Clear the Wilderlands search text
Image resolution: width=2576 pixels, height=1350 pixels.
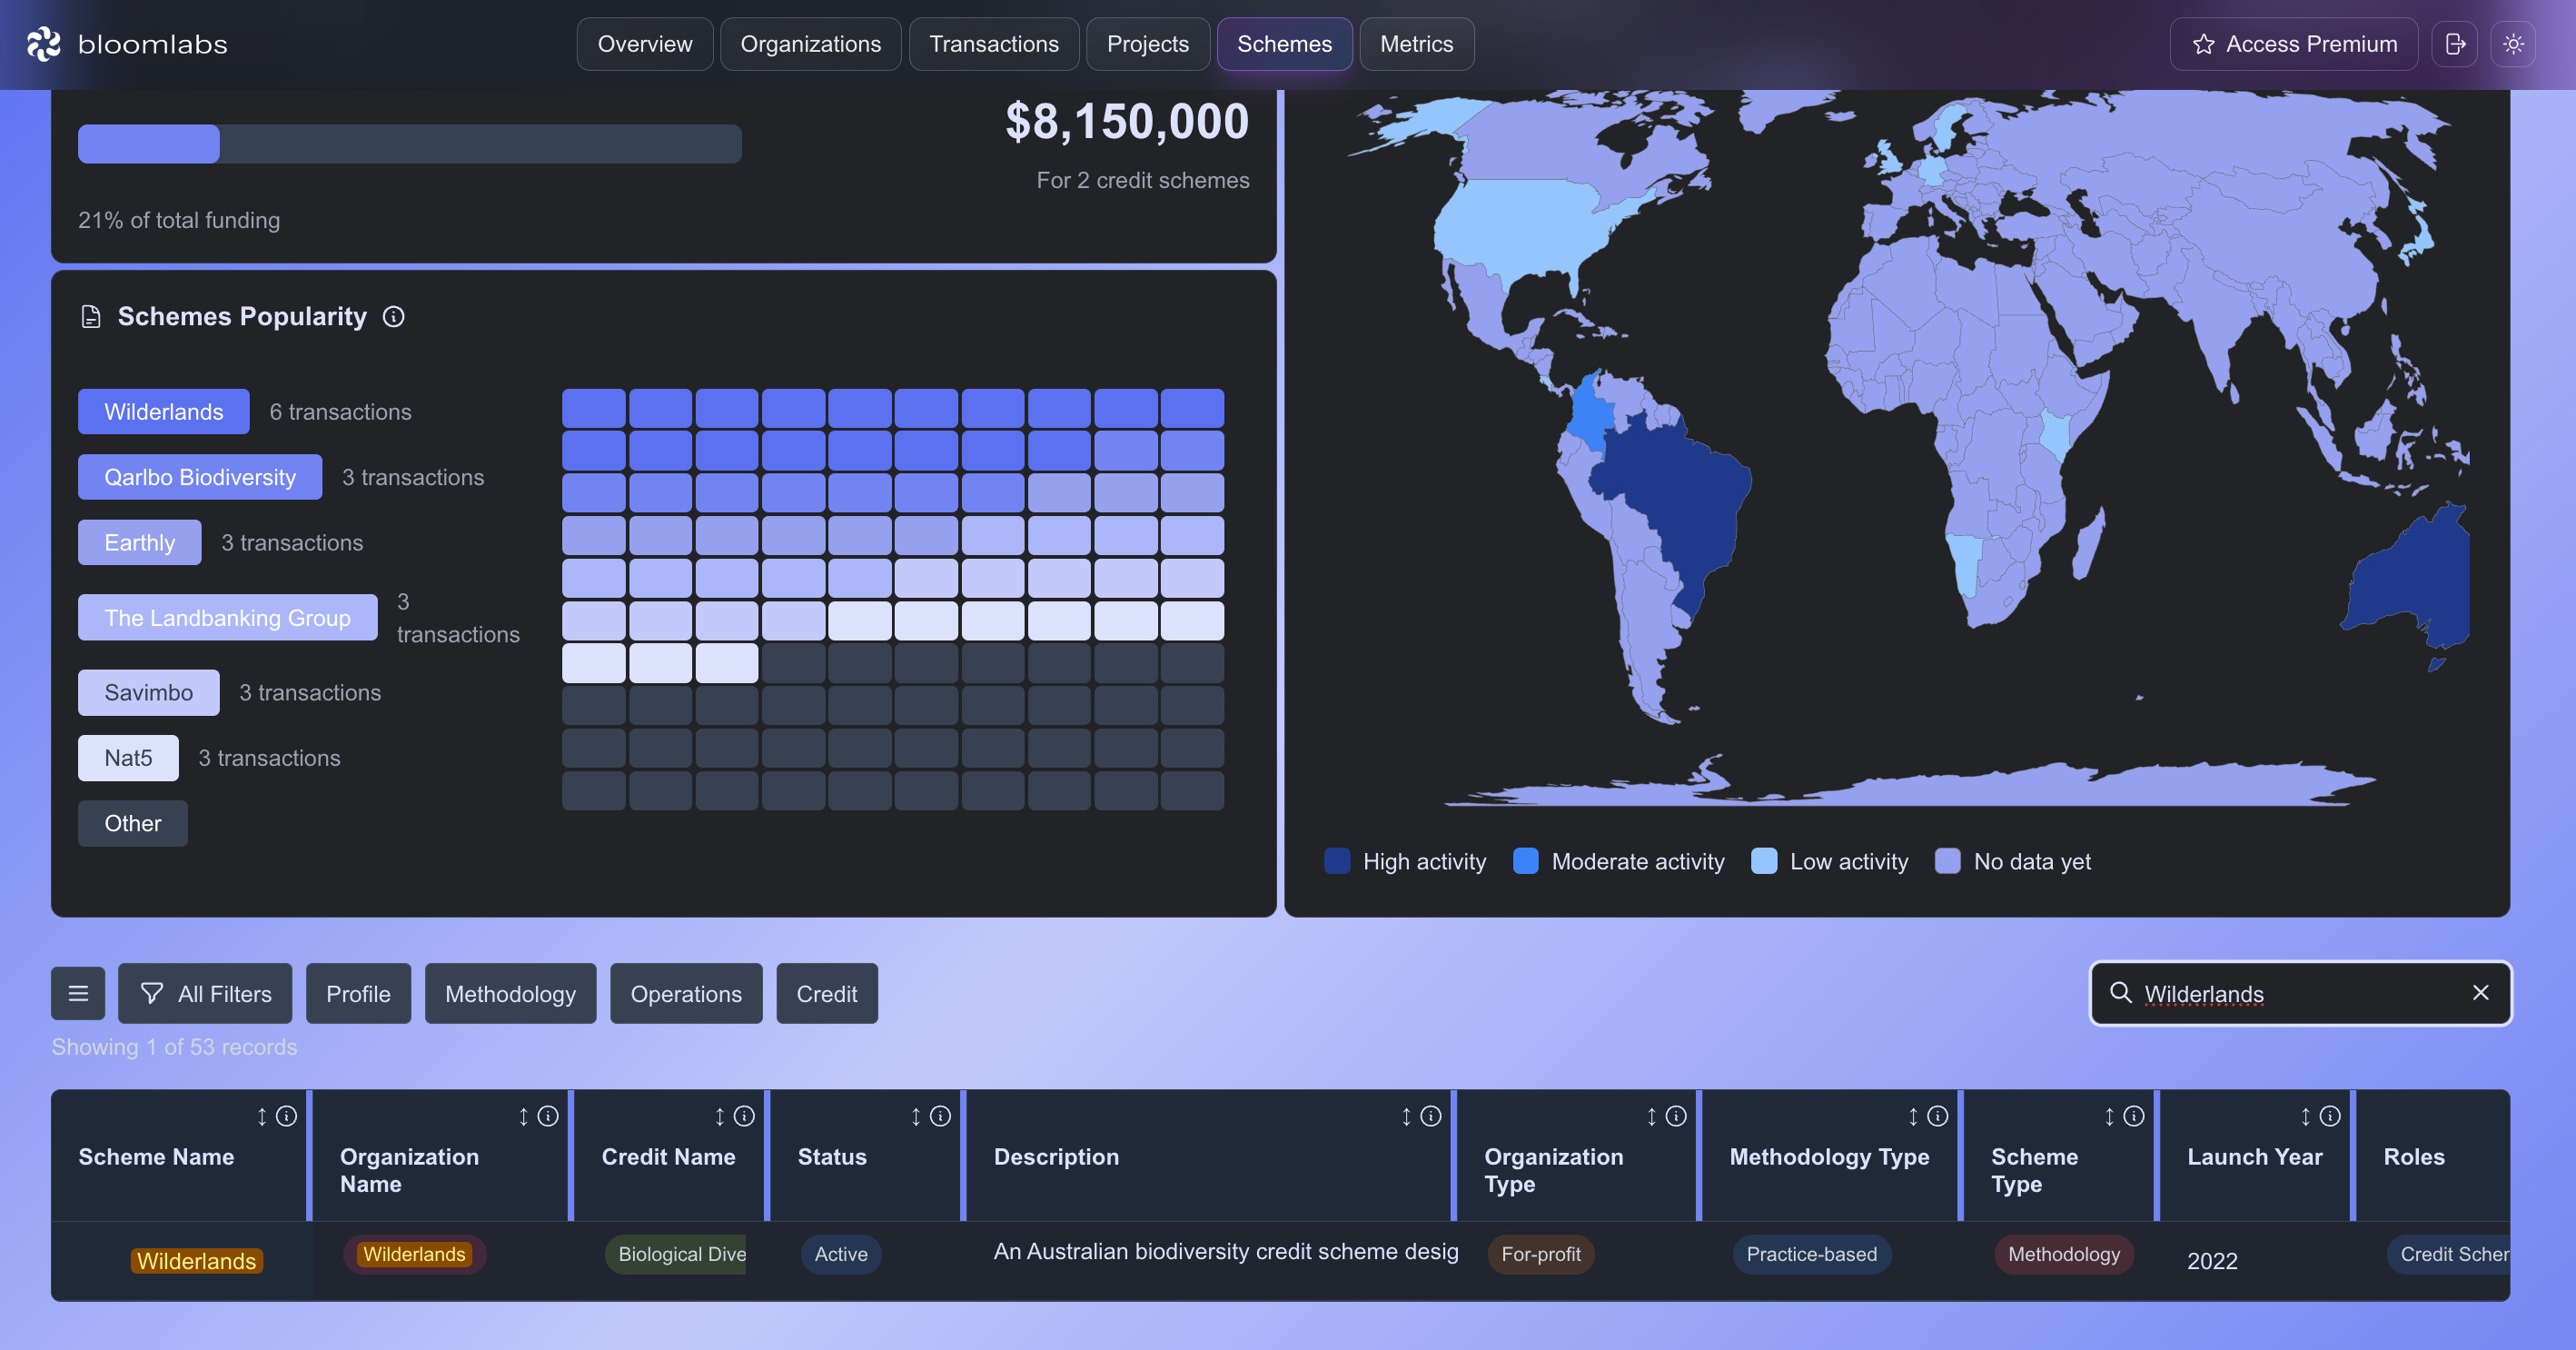coord(2480,992)
